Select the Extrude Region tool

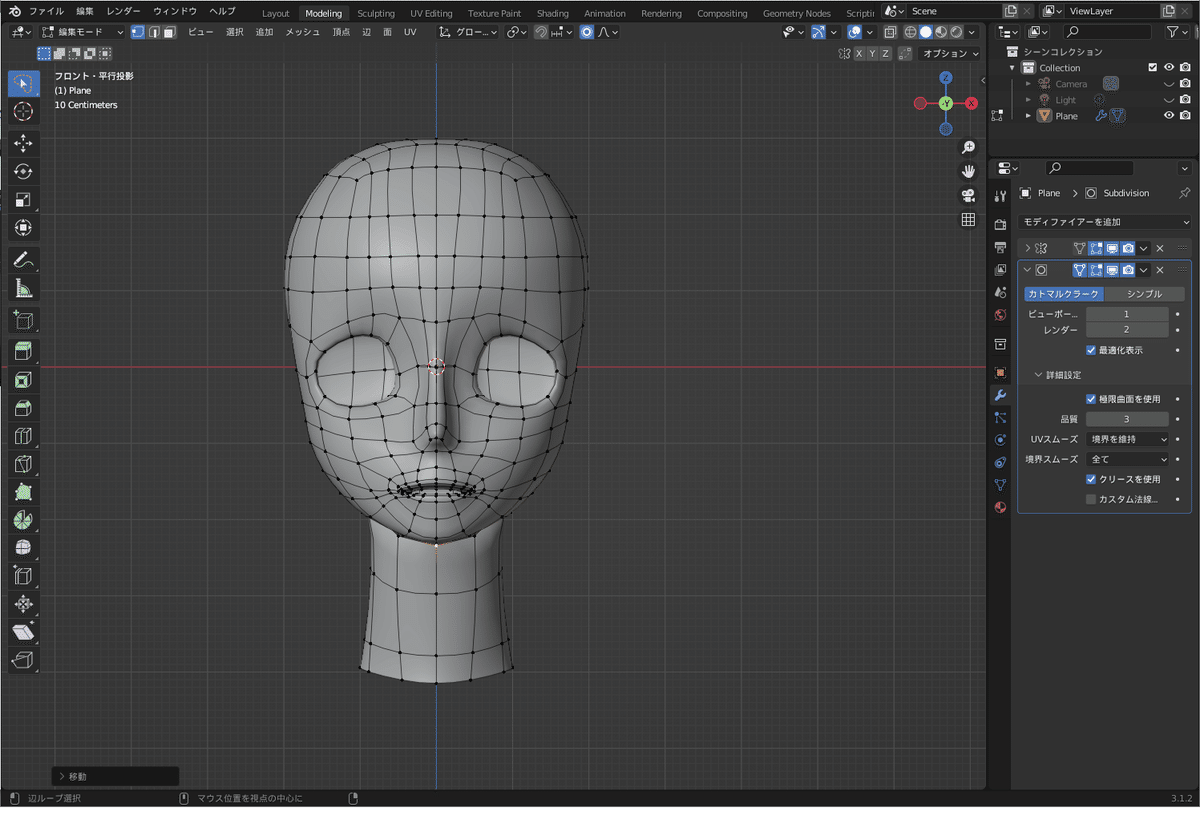24,351
